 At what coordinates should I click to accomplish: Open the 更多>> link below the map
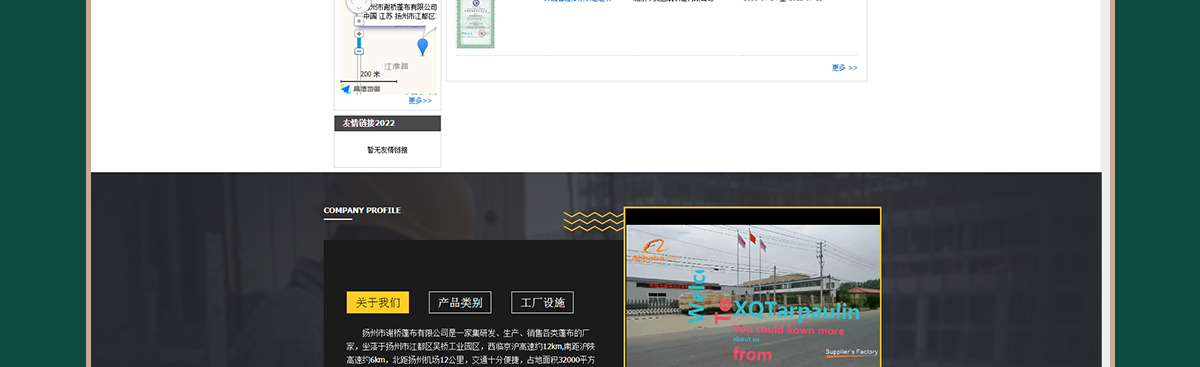point(420,101)
